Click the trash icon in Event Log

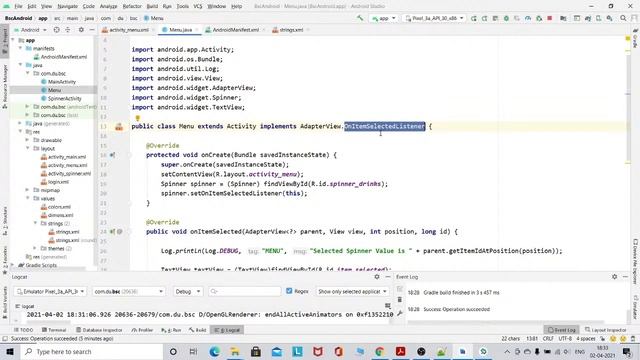pos(400,300)
